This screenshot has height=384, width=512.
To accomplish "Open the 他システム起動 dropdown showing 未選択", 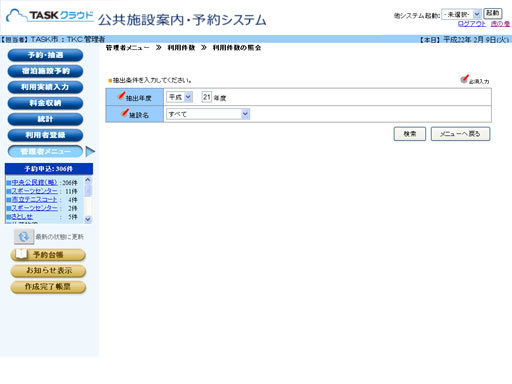I will pyautogui.click(x=461, y=14).
